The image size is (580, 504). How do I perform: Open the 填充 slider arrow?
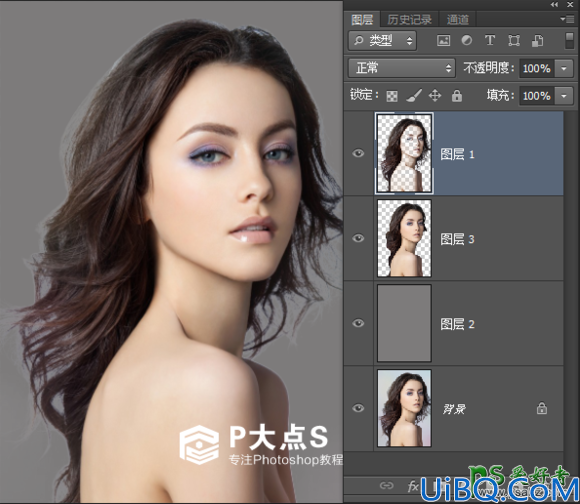pyautogui.click(x=564, y=96)
